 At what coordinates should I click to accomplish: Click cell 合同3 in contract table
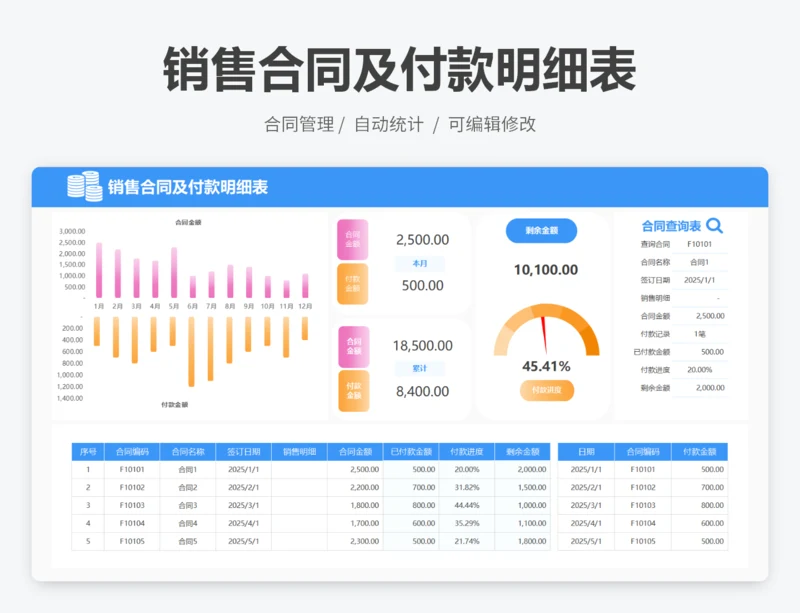188,505
